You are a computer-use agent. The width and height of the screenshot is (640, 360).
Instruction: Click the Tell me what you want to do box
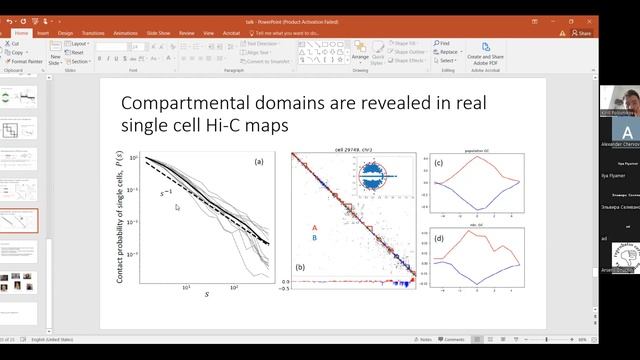coord(284,33)
